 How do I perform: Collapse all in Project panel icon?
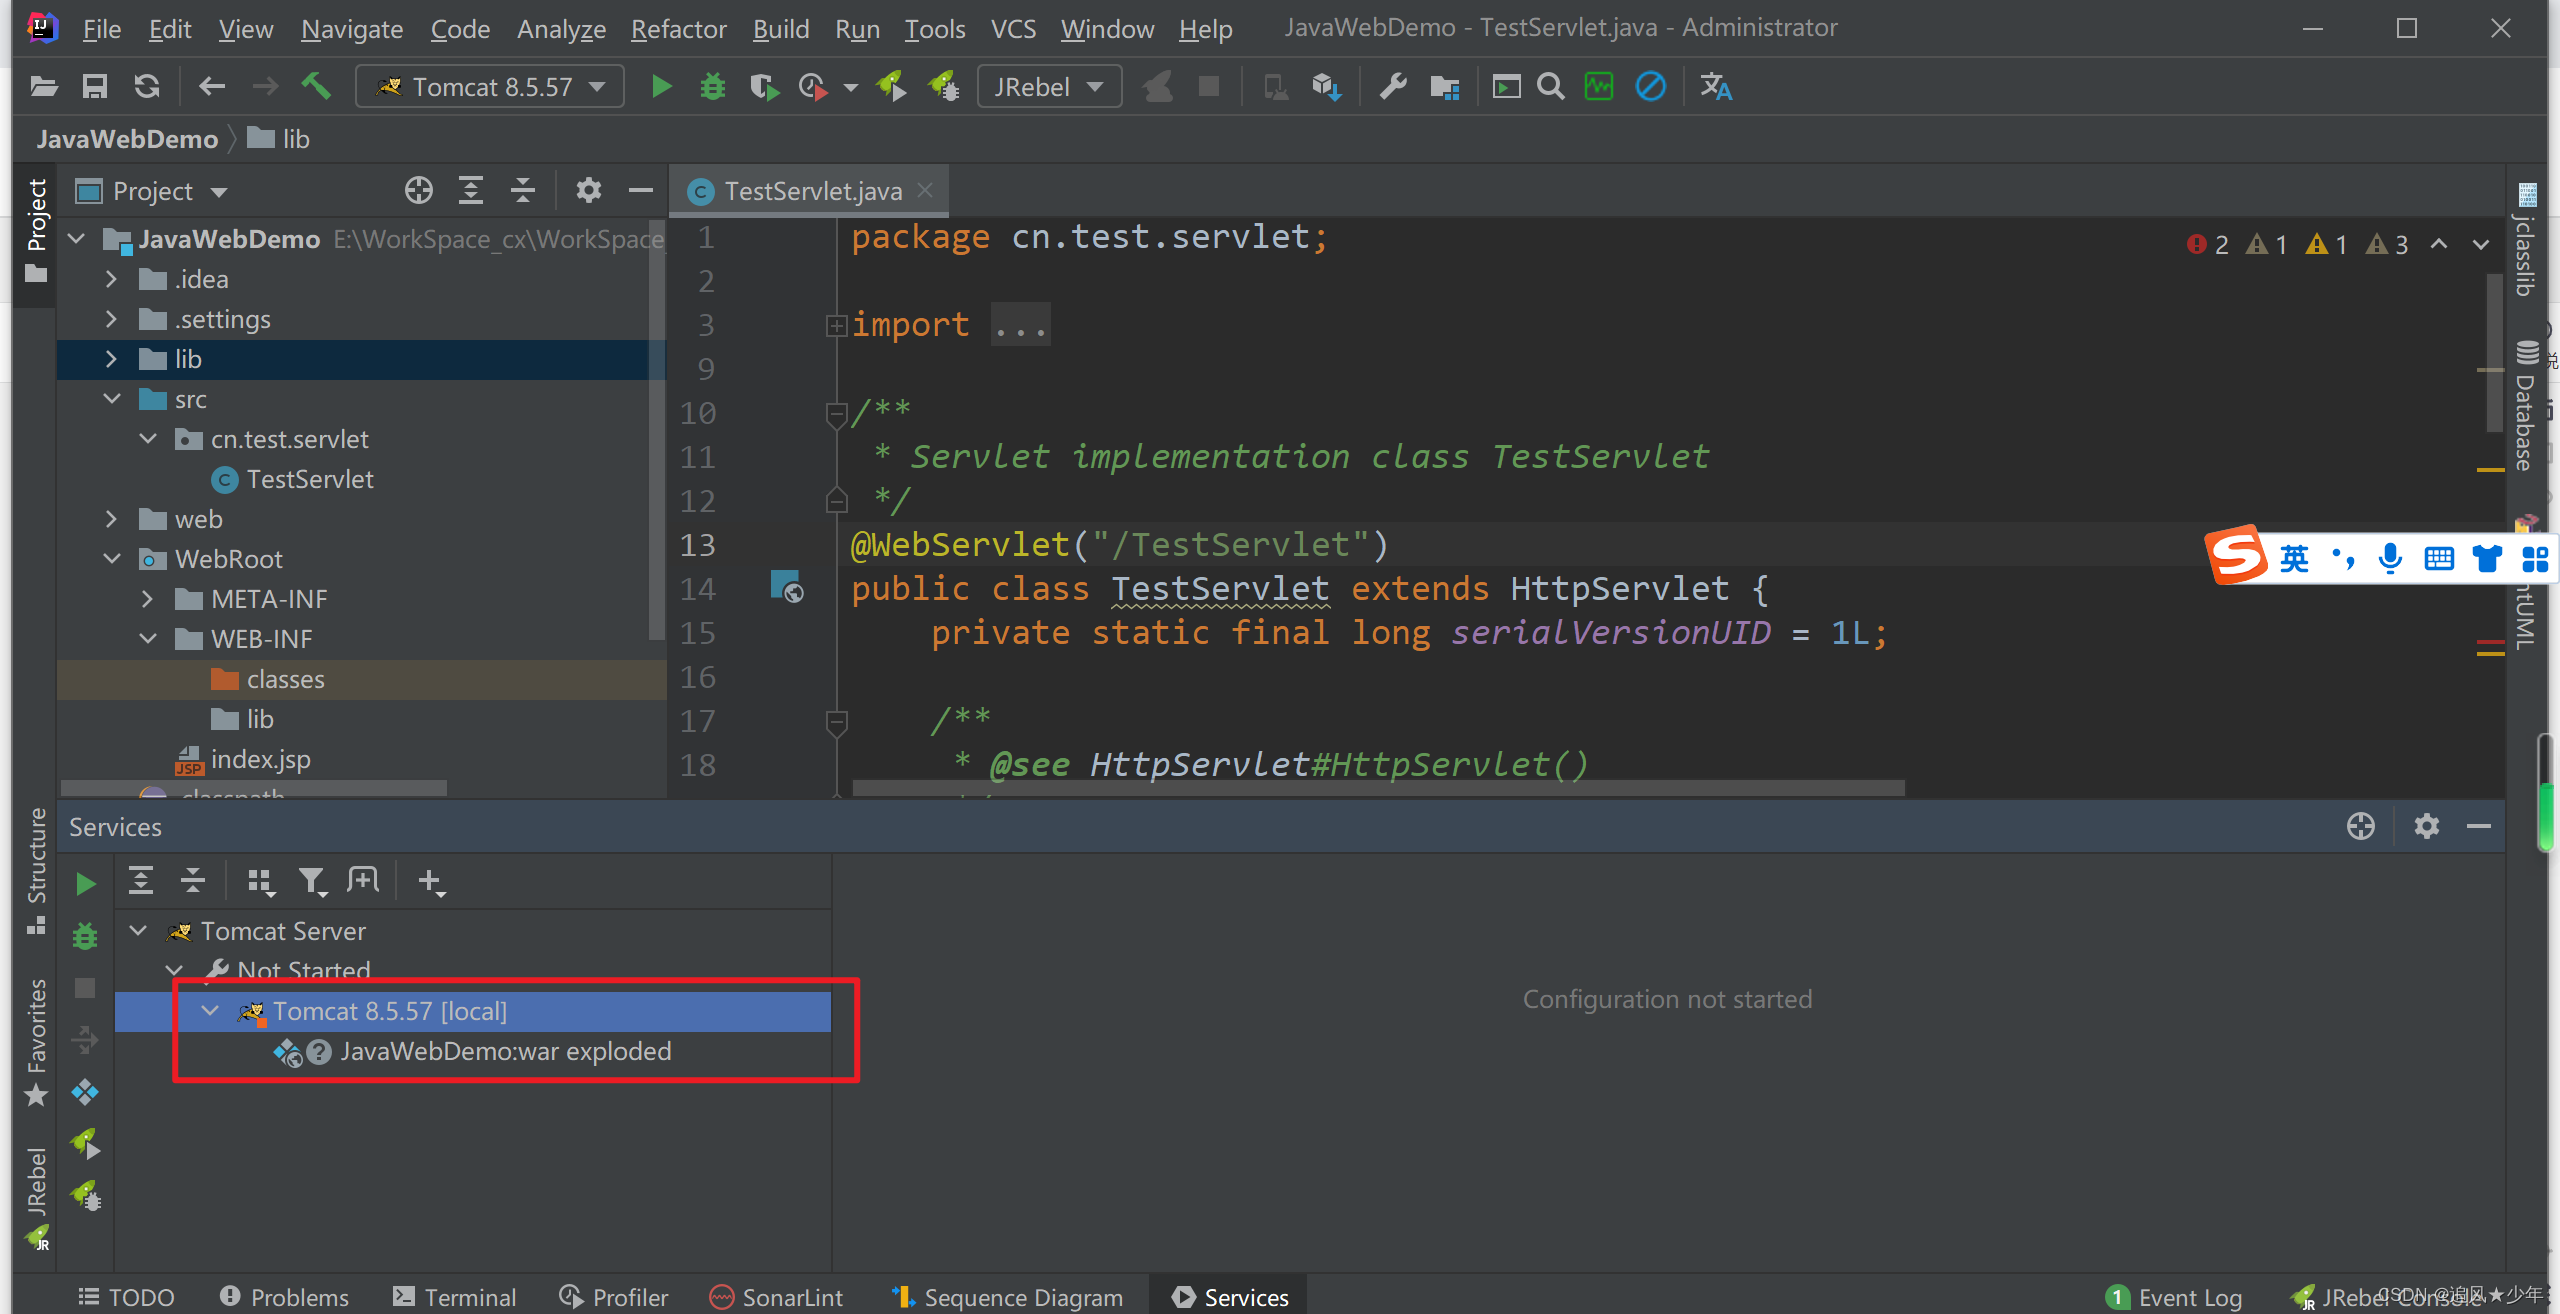coord(522,190)
